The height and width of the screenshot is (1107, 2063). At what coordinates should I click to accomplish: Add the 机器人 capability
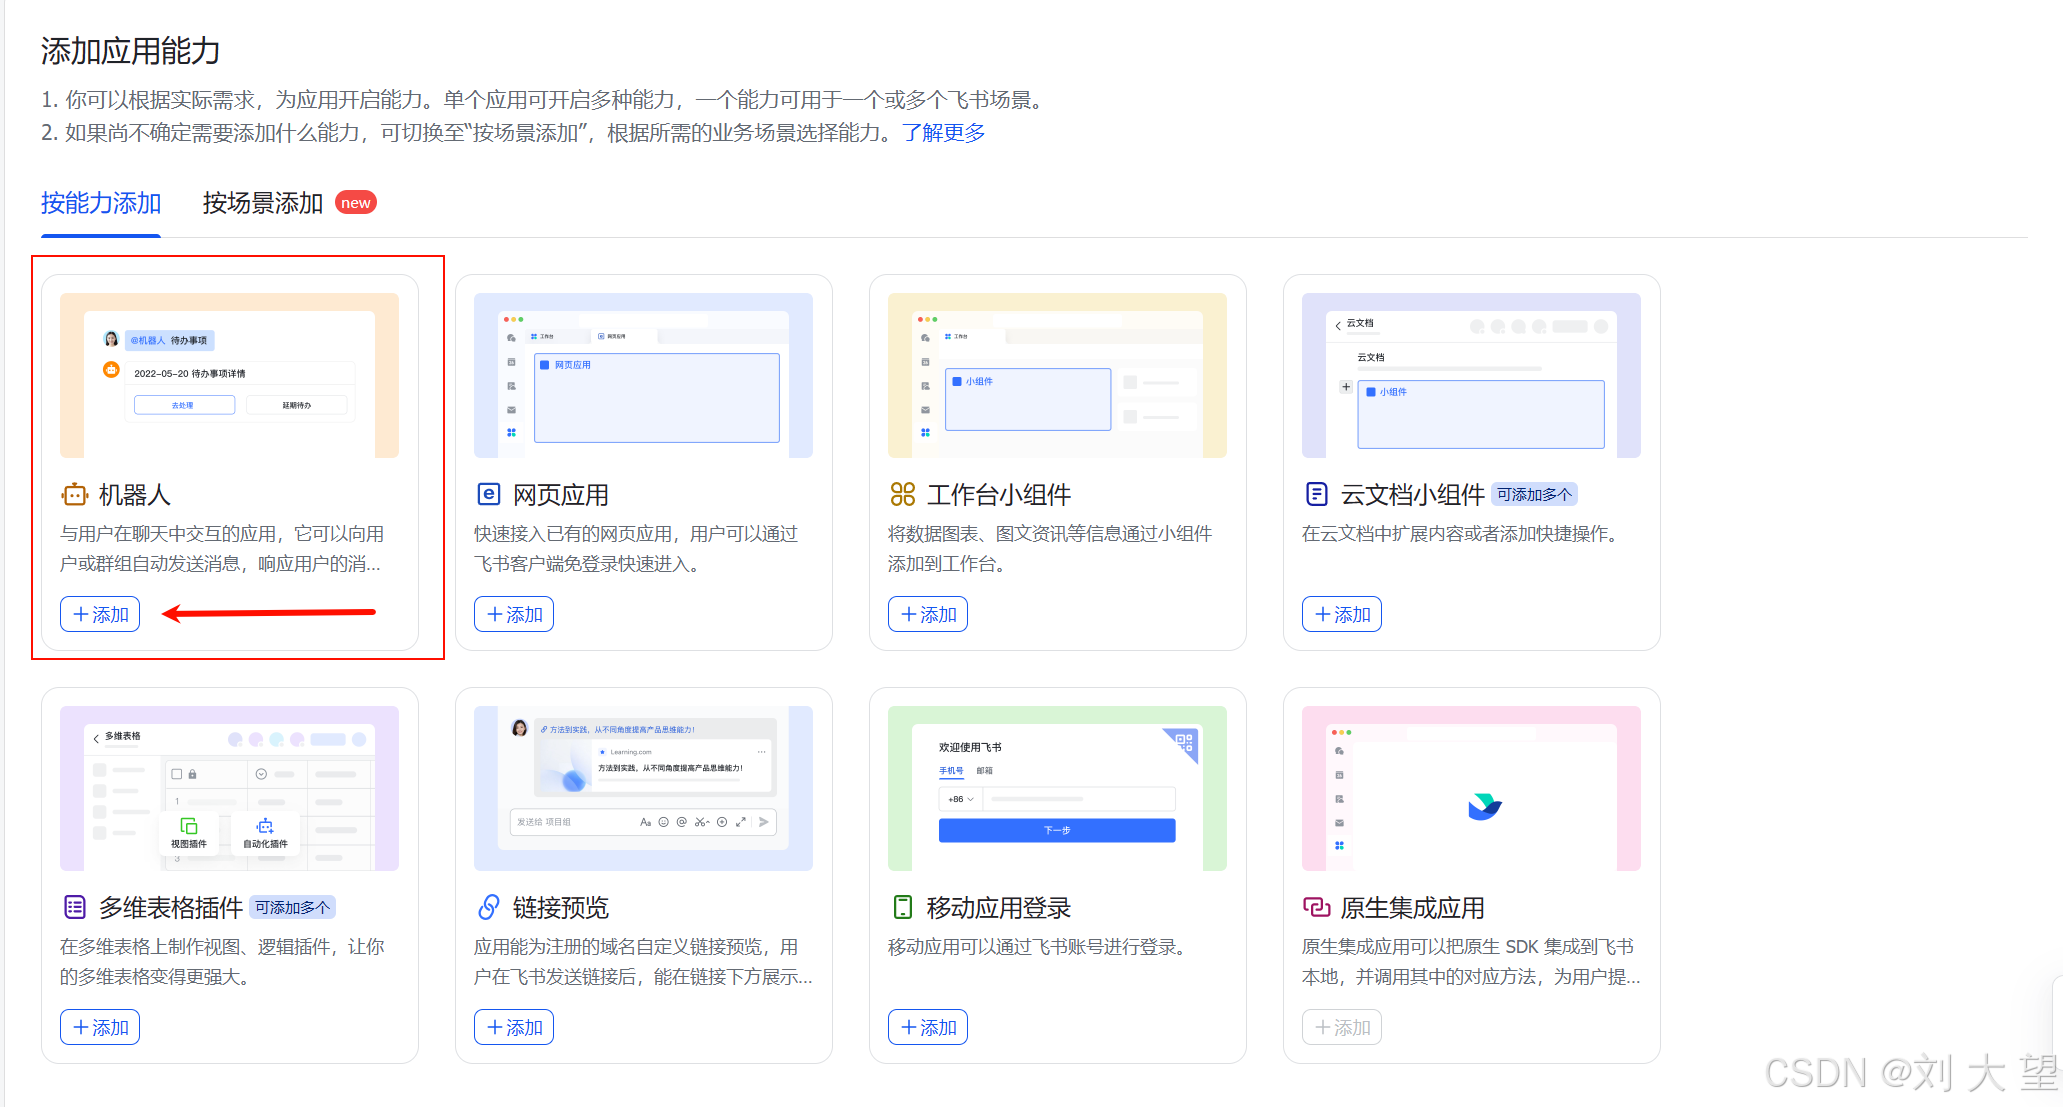pos(100,614)
